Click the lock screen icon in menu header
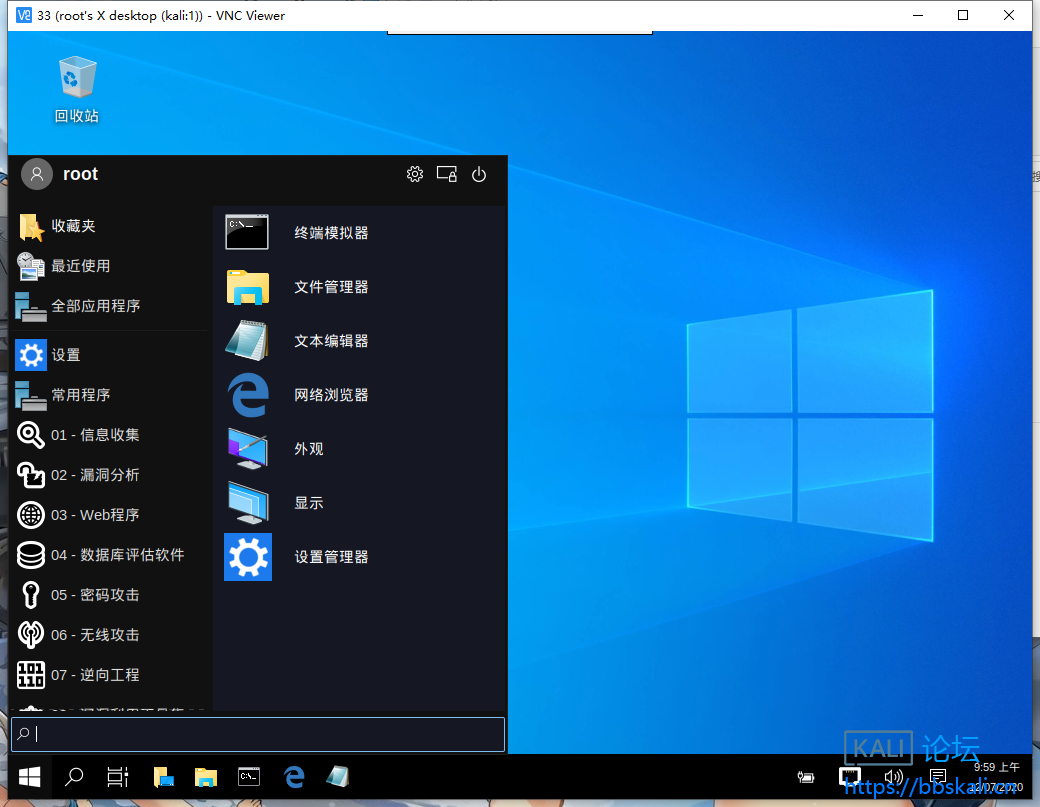Viewport: 1040px width, 807px height. (447, 174)
